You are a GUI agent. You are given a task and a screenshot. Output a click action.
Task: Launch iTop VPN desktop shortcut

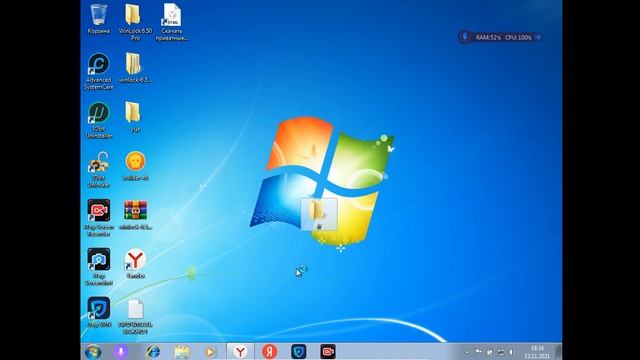point(98,312)
